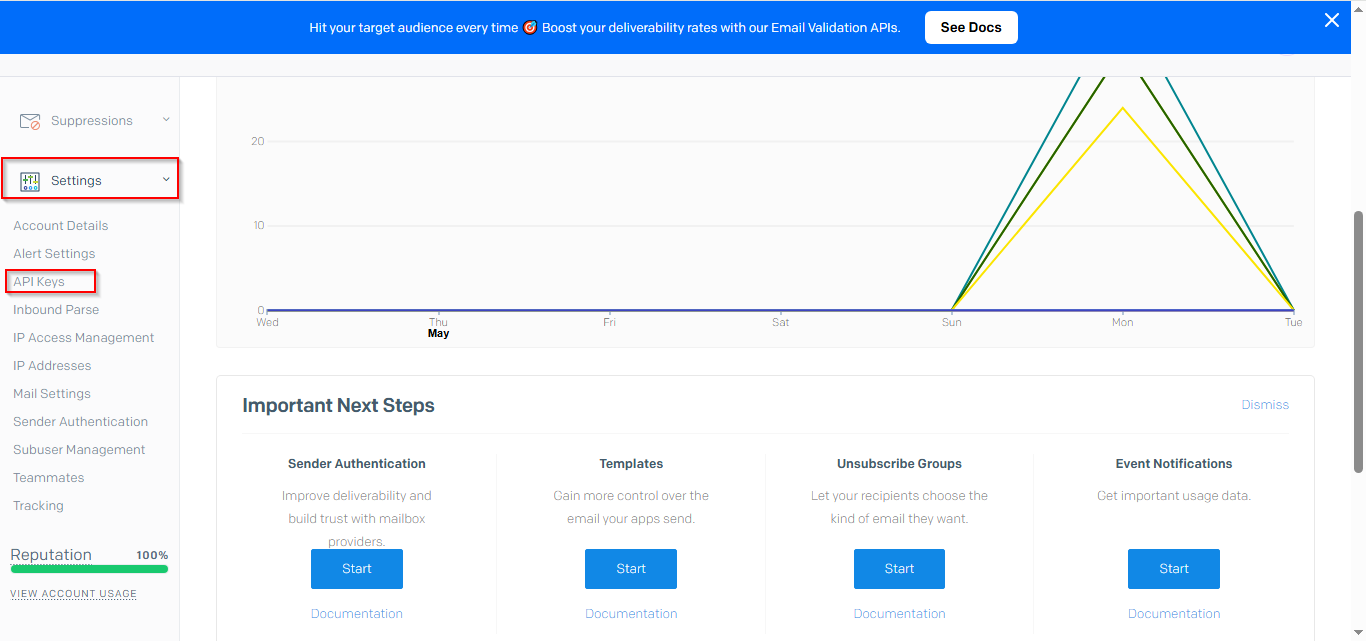Screen dimensions: 1366x641
Task: Open the Settings sidebar section
Action: click(x=90, y=179)
